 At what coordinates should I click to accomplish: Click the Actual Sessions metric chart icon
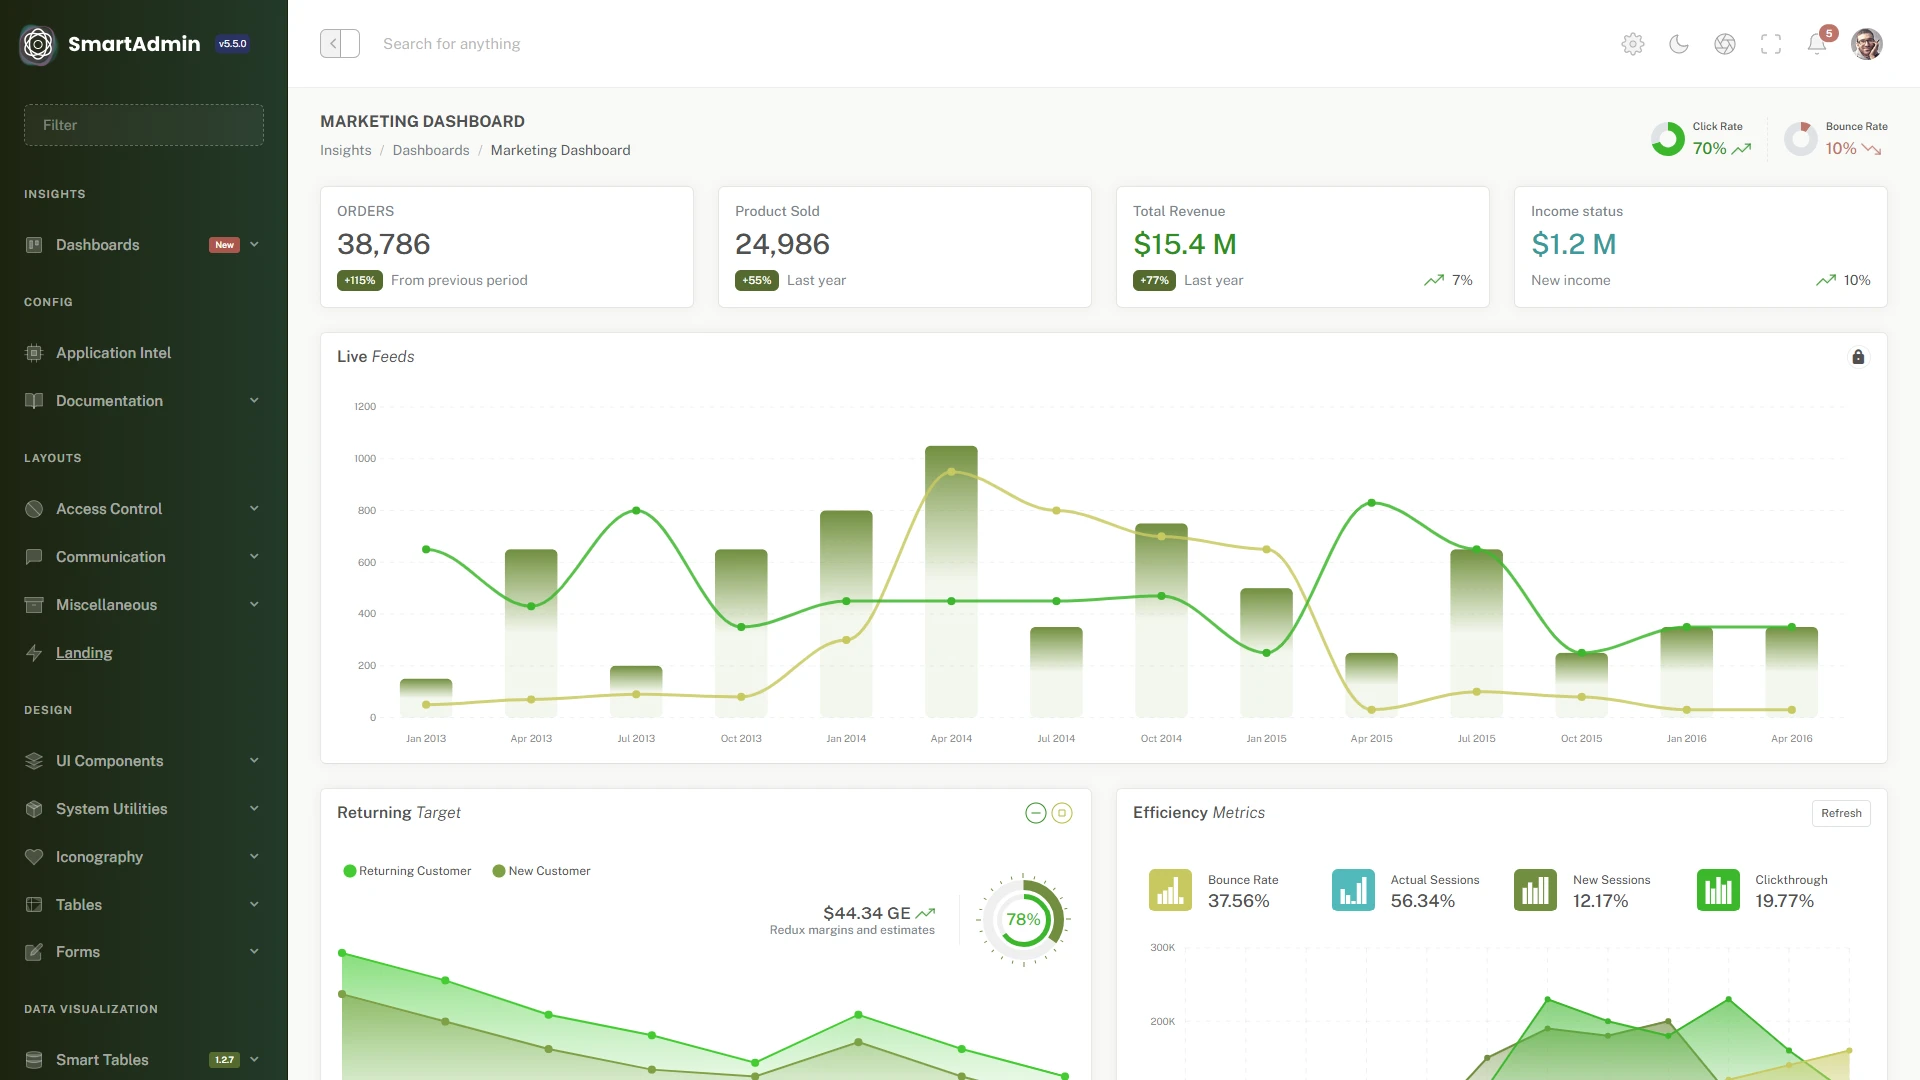(1353, 890)
